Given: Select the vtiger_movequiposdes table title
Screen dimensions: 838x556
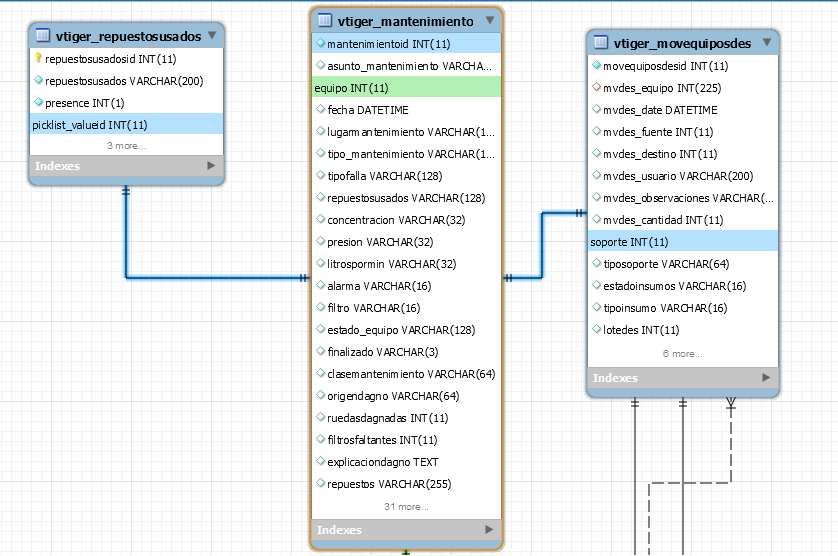Looking at the screenshot, I should pos(682,43).
